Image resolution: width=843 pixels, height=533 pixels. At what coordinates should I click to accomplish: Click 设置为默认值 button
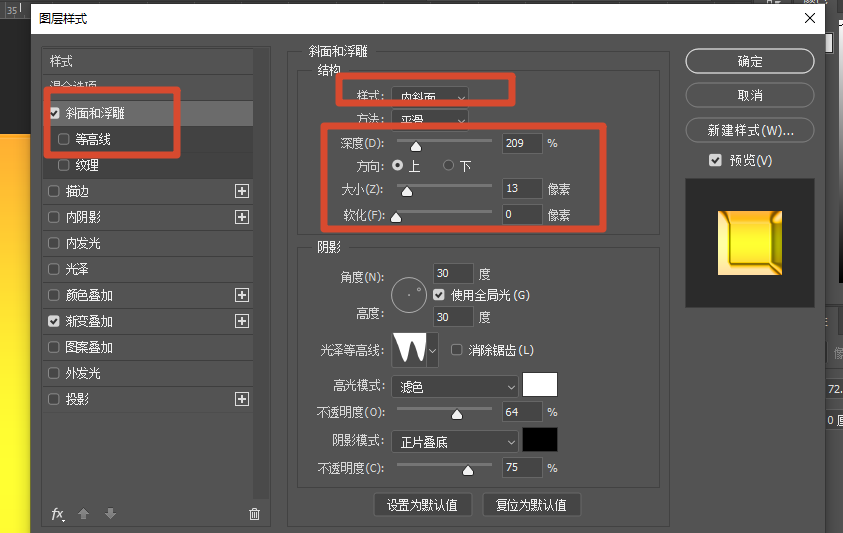423,505
